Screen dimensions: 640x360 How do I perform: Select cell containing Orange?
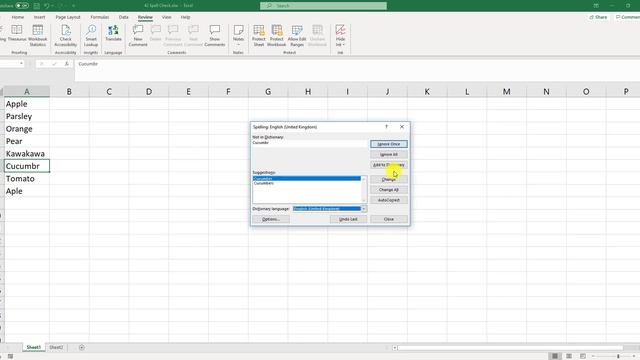pos(27,129)
